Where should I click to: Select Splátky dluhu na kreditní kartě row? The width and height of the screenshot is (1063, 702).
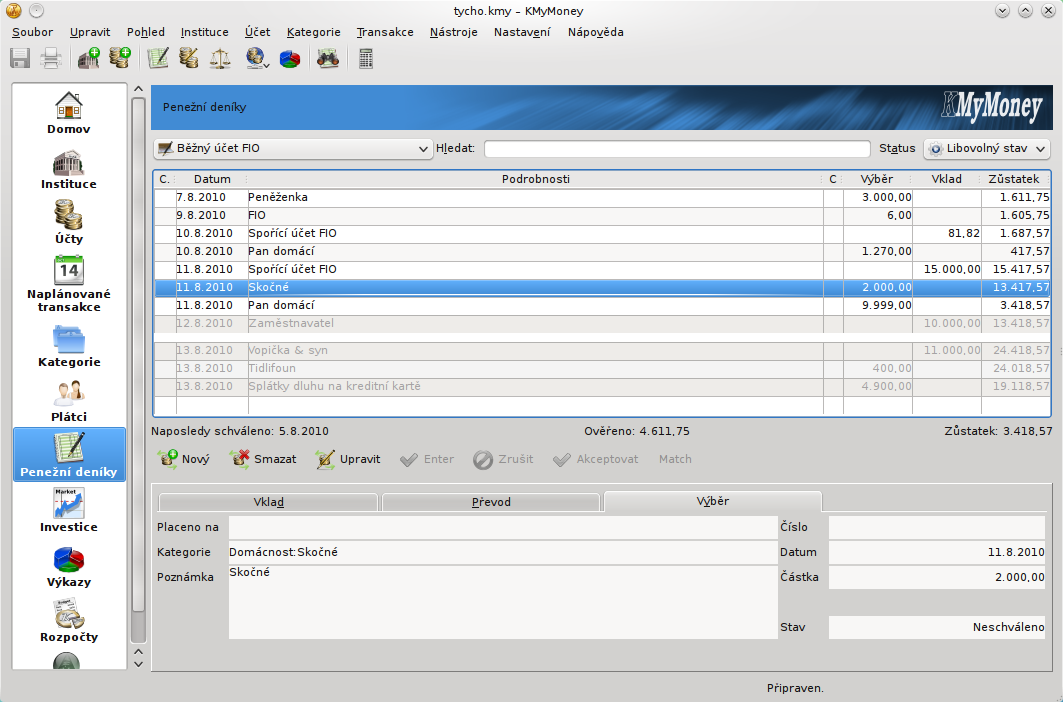(x=602, y=387)
